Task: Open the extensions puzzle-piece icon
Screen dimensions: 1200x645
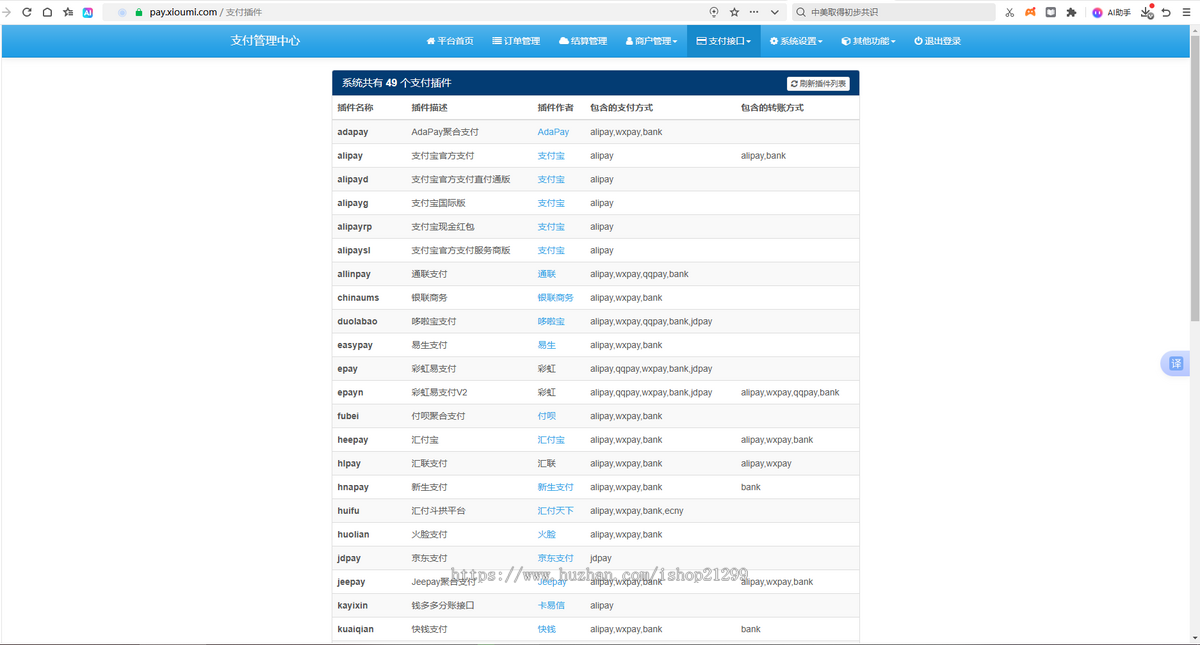Action: pyautogui.click(x=1071, y=12)
